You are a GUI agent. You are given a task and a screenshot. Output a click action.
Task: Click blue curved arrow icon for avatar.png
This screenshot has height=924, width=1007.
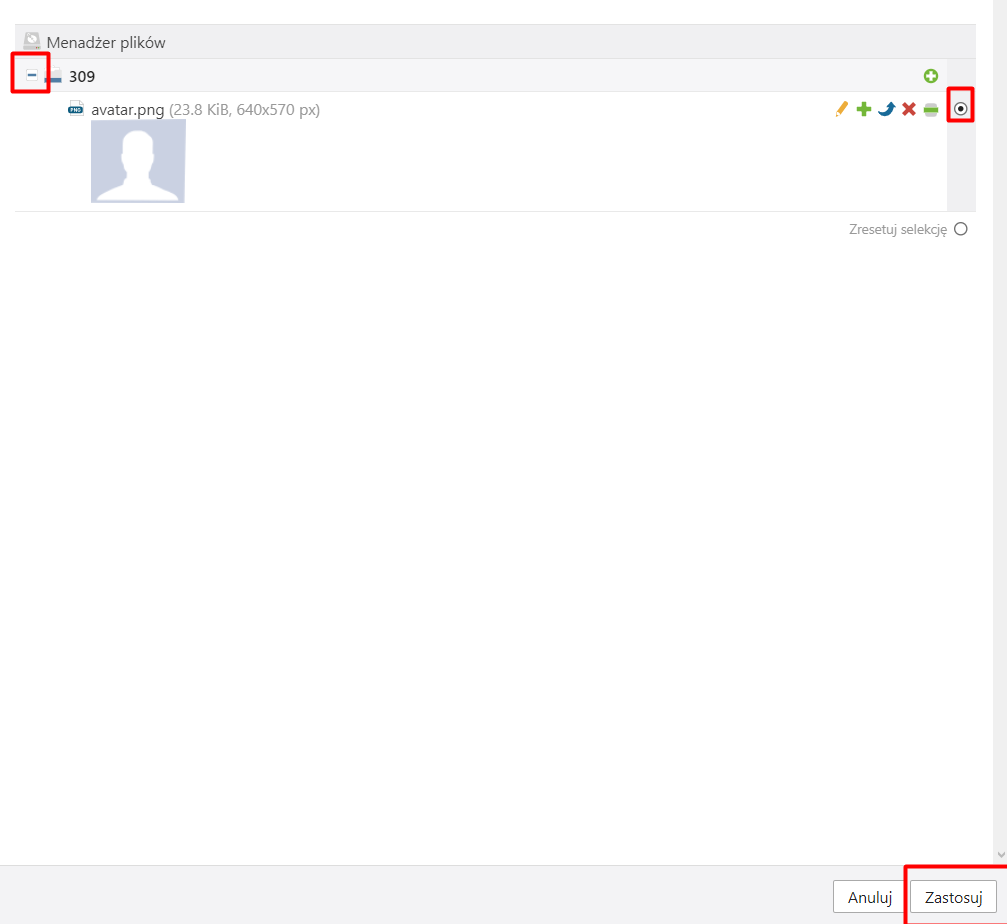[886, 109]
